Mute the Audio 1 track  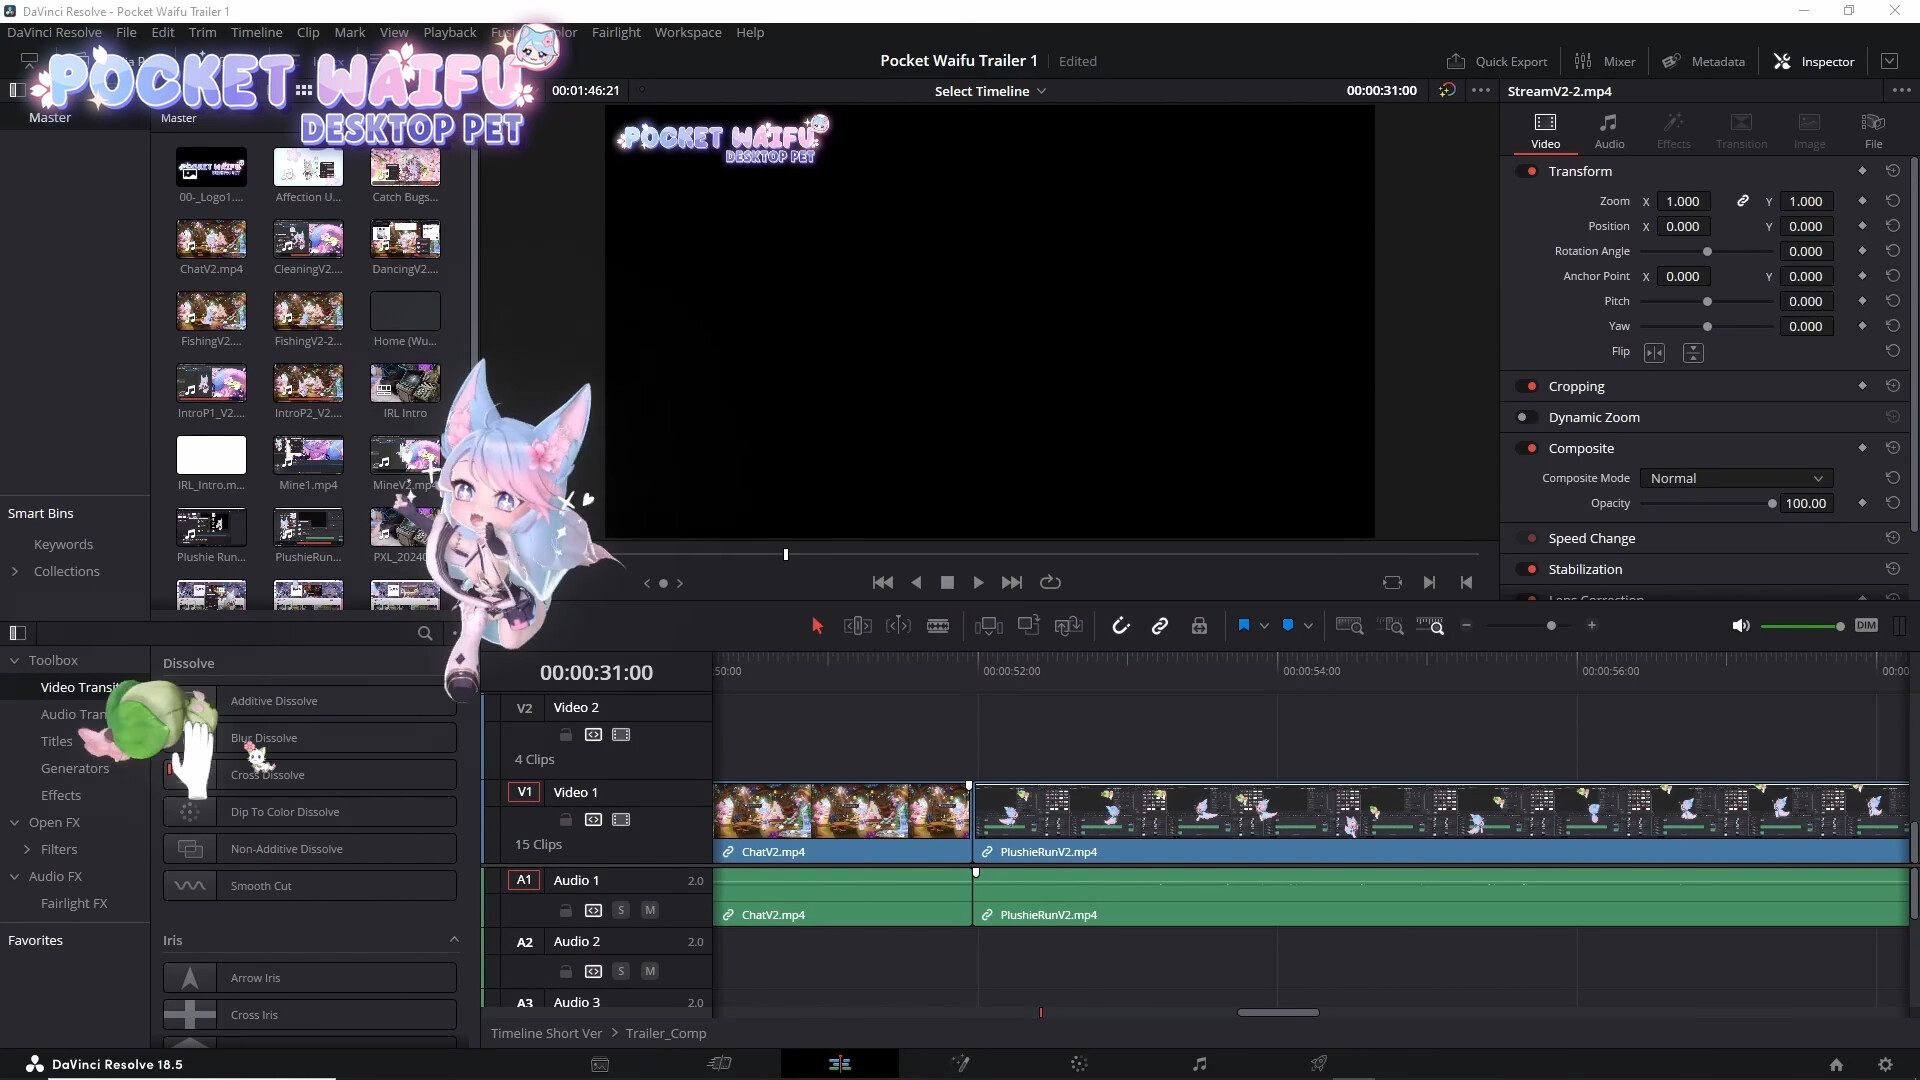650,910
